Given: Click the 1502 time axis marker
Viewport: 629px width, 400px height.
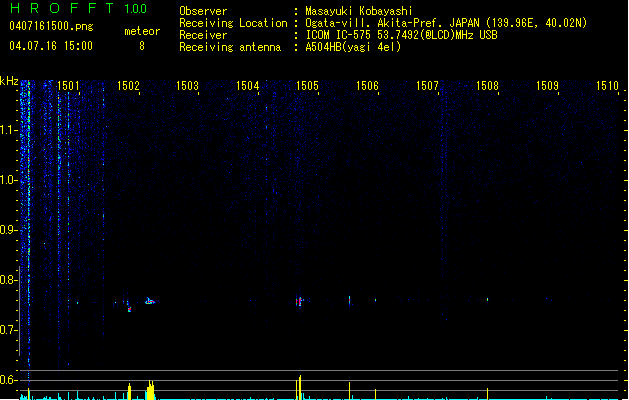Looking at the screenshot, I should tap(128, 85).
